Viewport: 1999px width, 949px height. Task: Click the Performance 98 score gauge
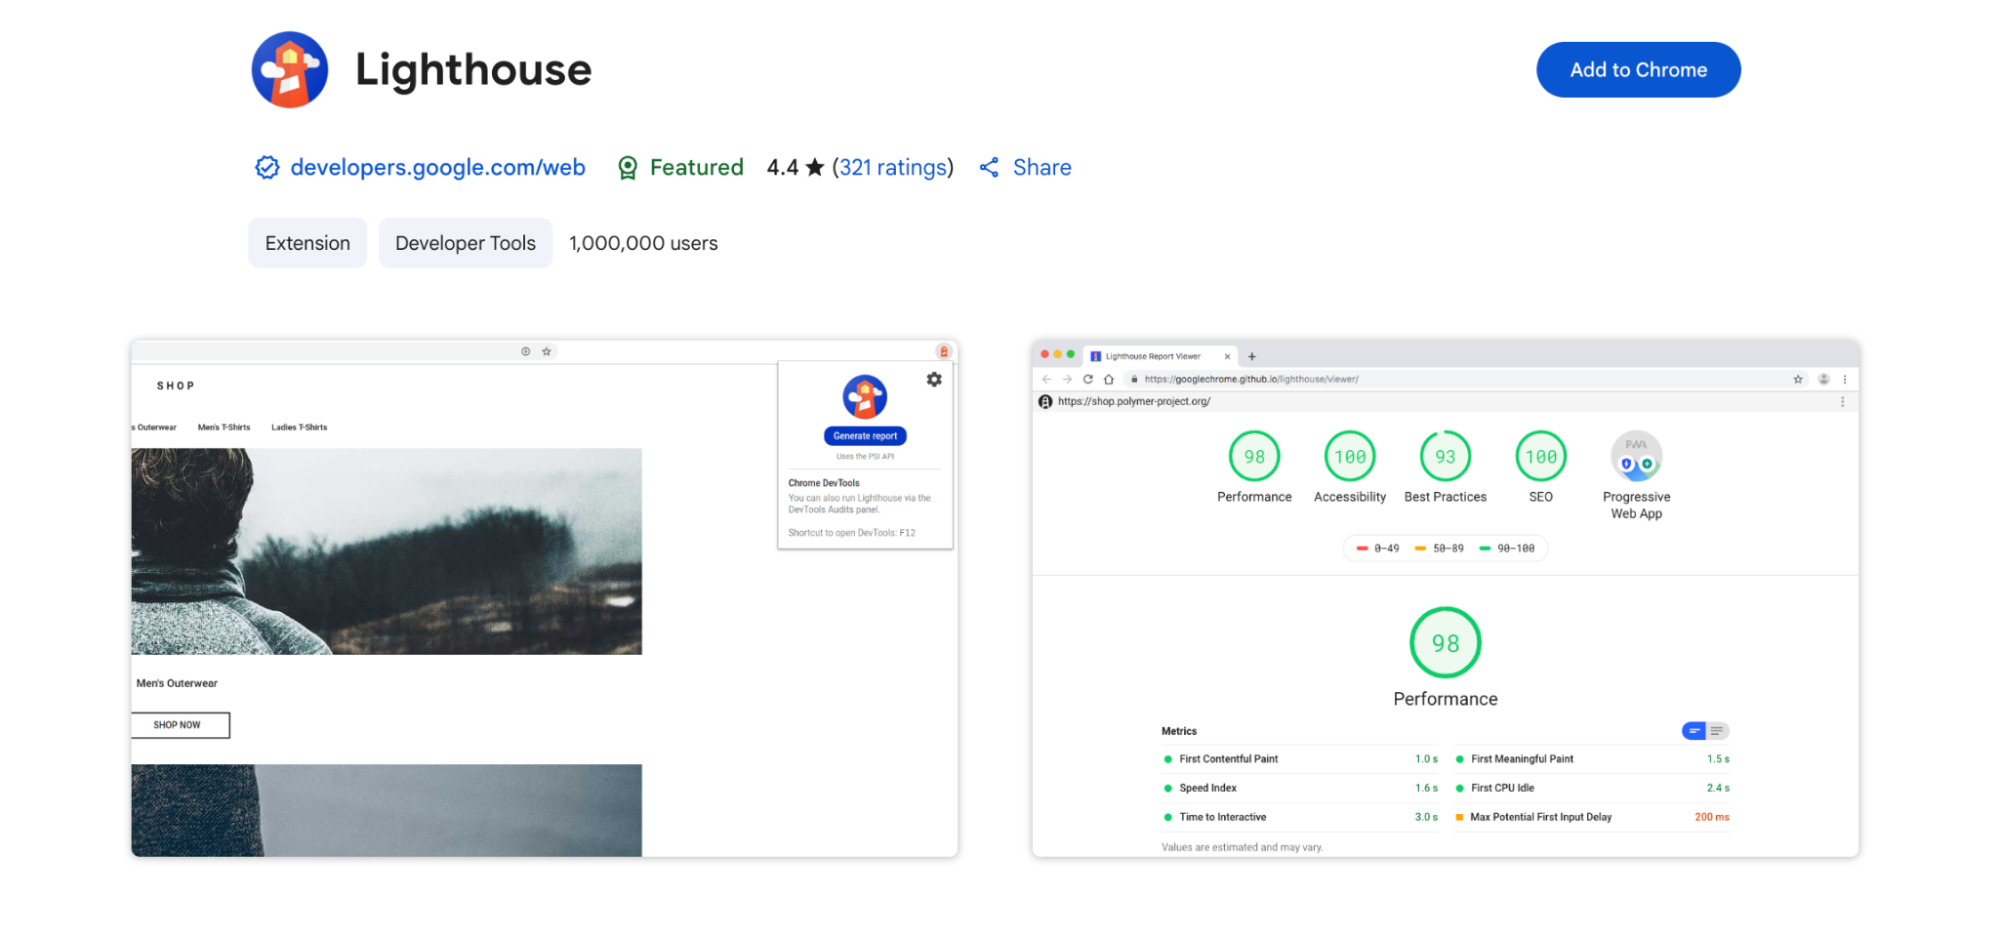tap(1254, 457)
